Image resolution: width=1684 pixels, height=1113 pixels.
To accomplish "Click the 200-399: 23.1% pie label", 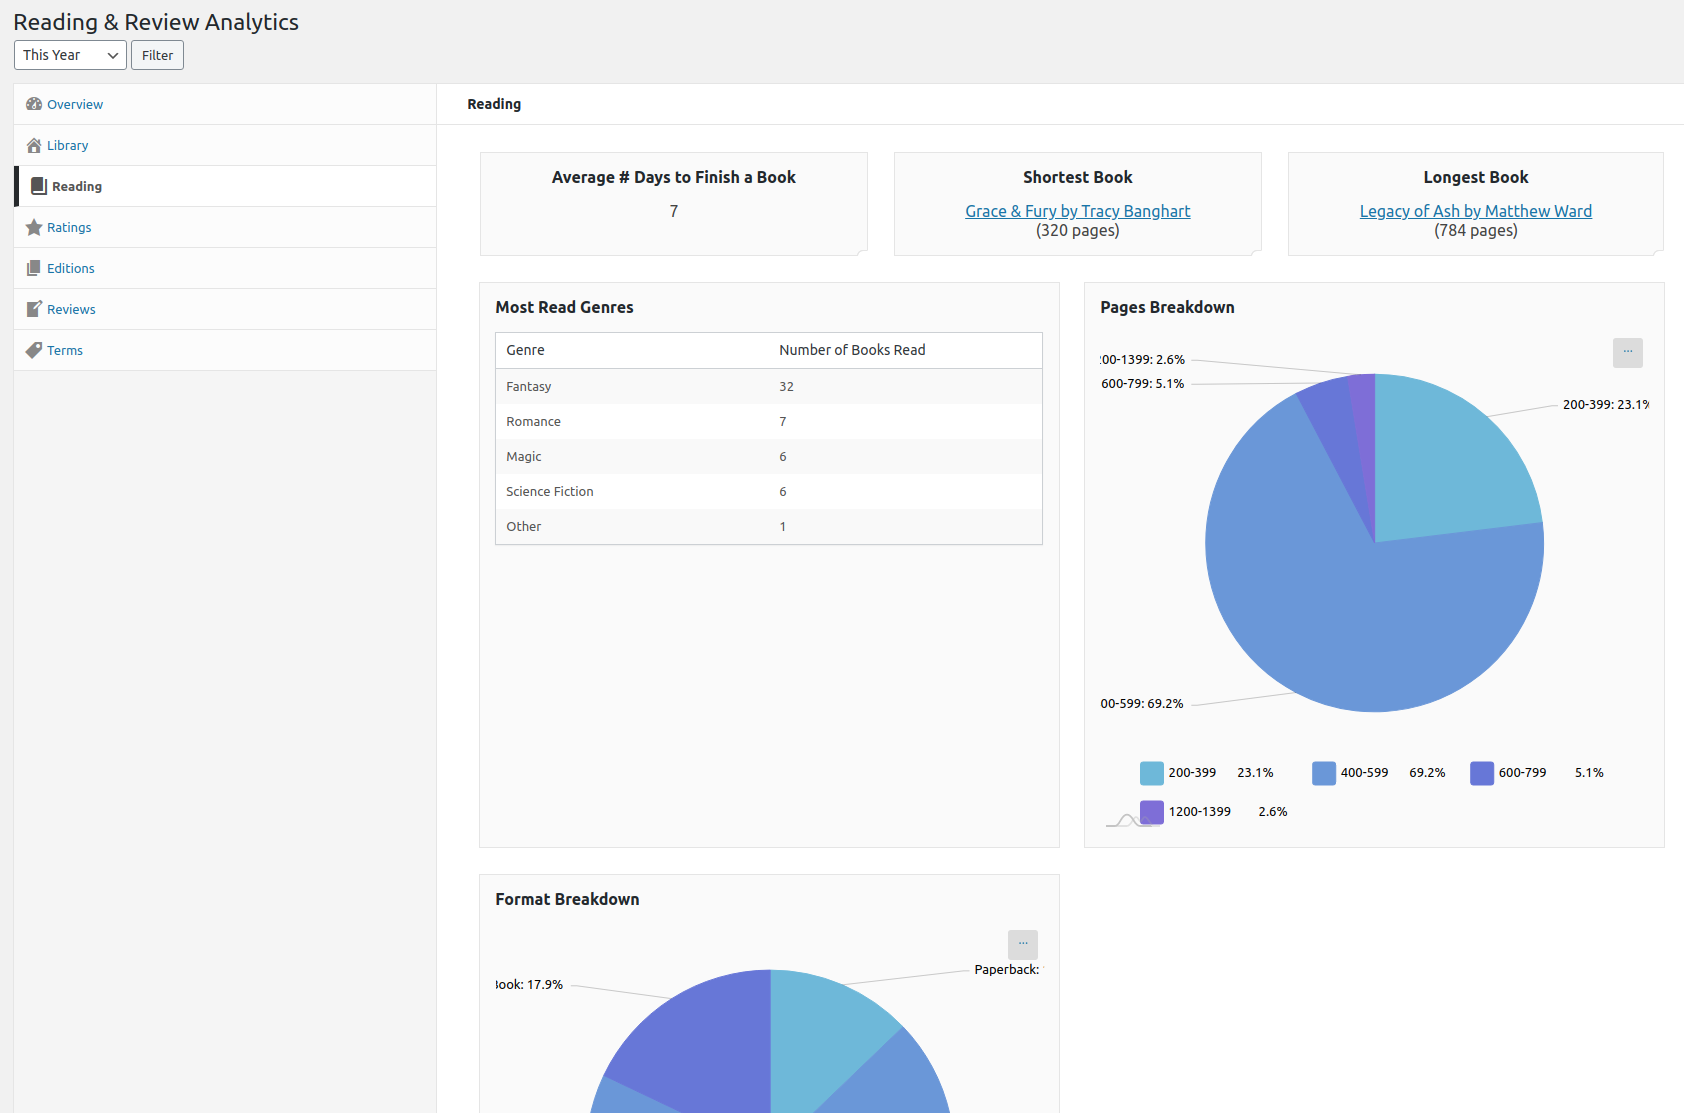I will [x=1605, y=404].
